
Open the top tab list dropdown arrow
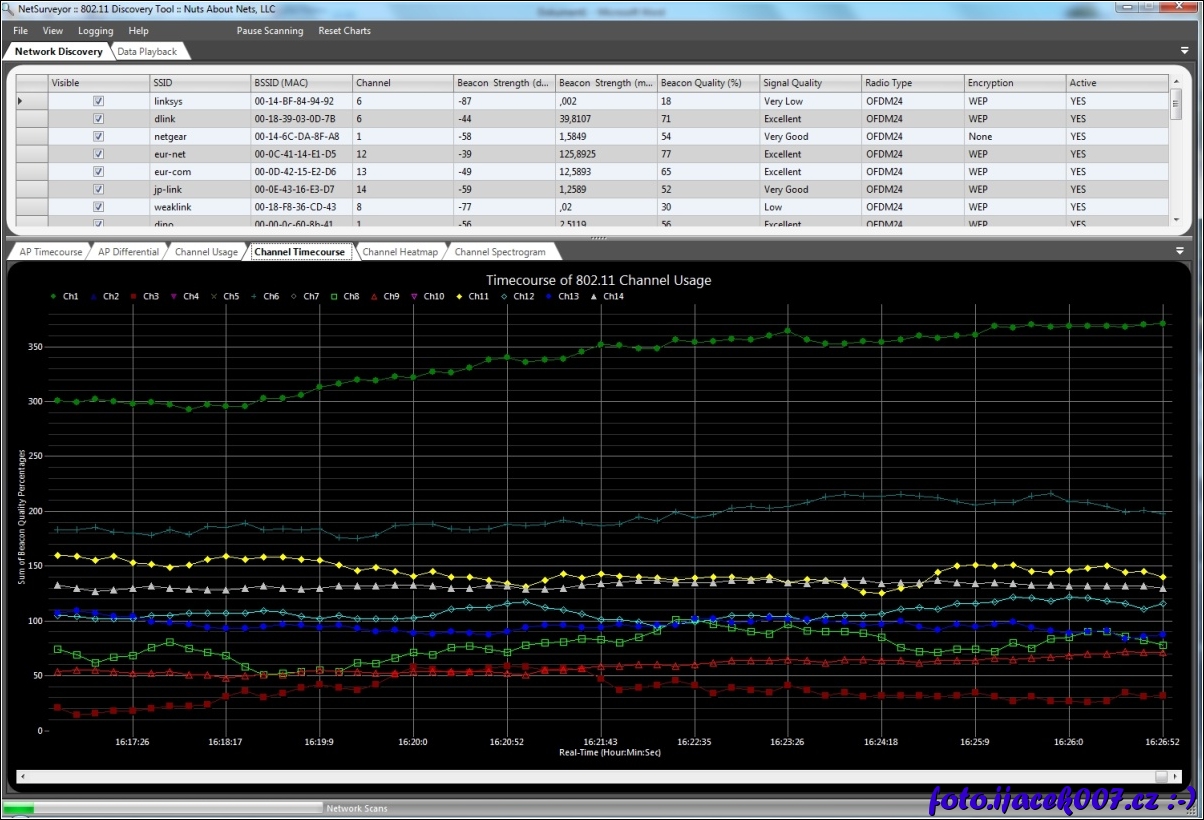point(1185,50)
